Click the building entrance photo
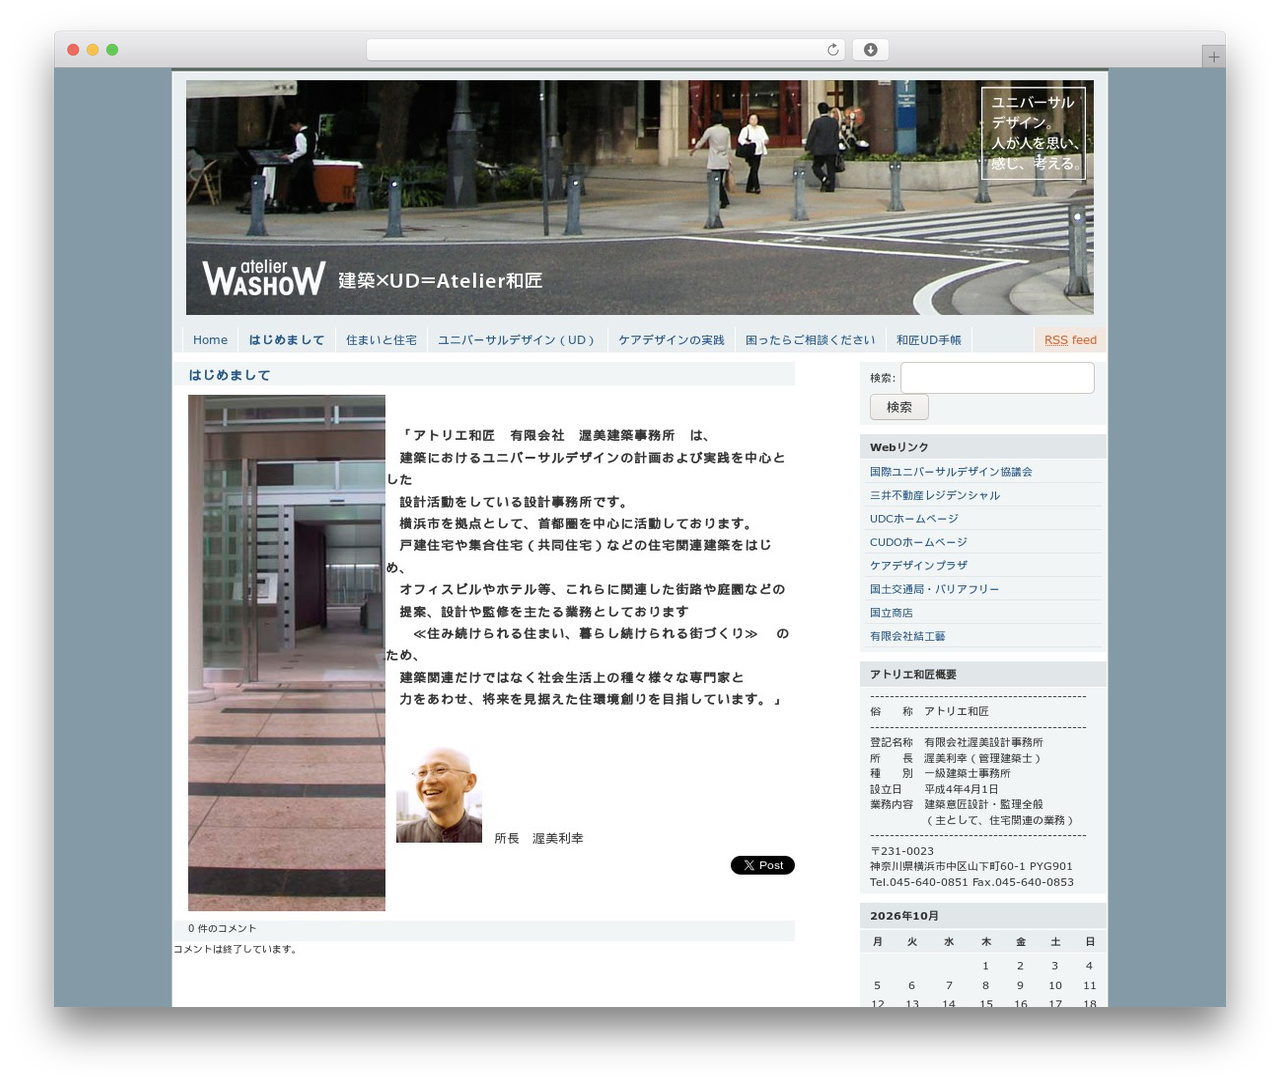 286,653
